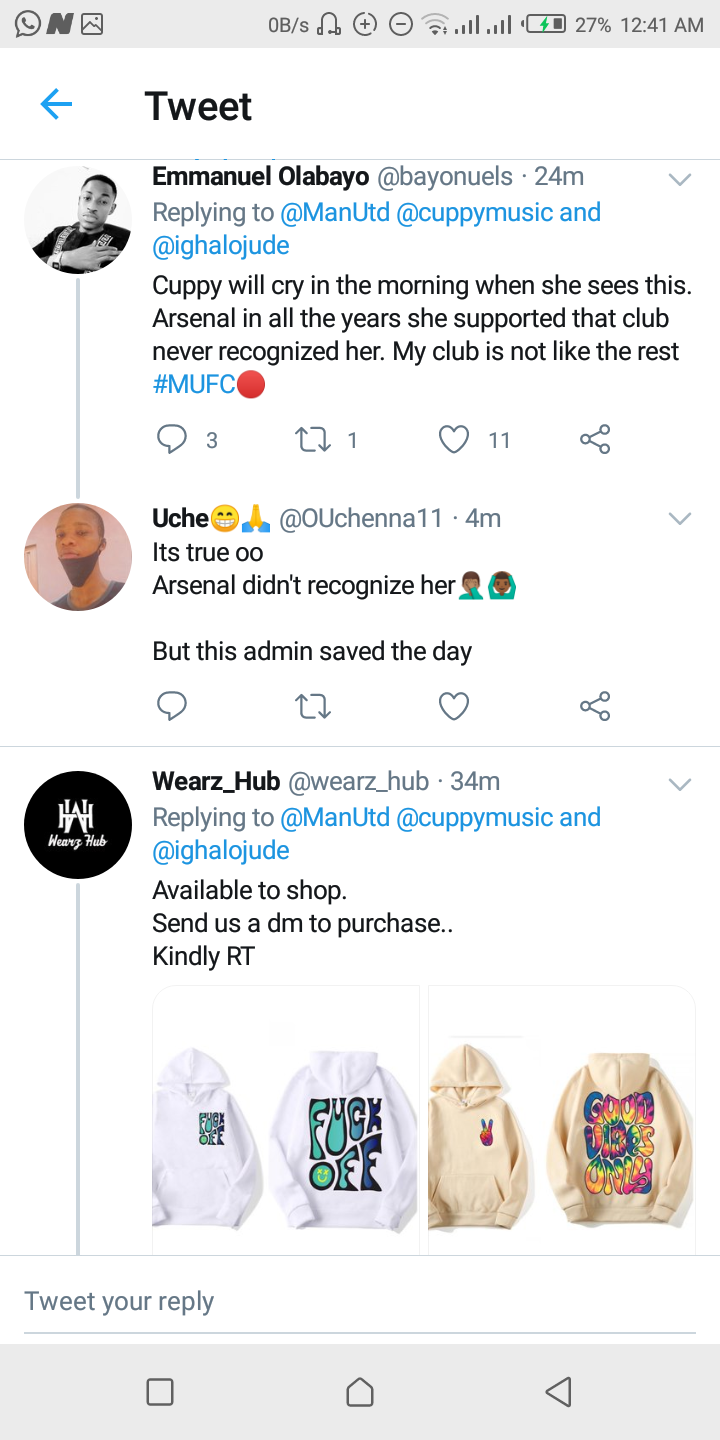
Task: Retweet Uche's tweet
Action: click(x=314, y=707)
